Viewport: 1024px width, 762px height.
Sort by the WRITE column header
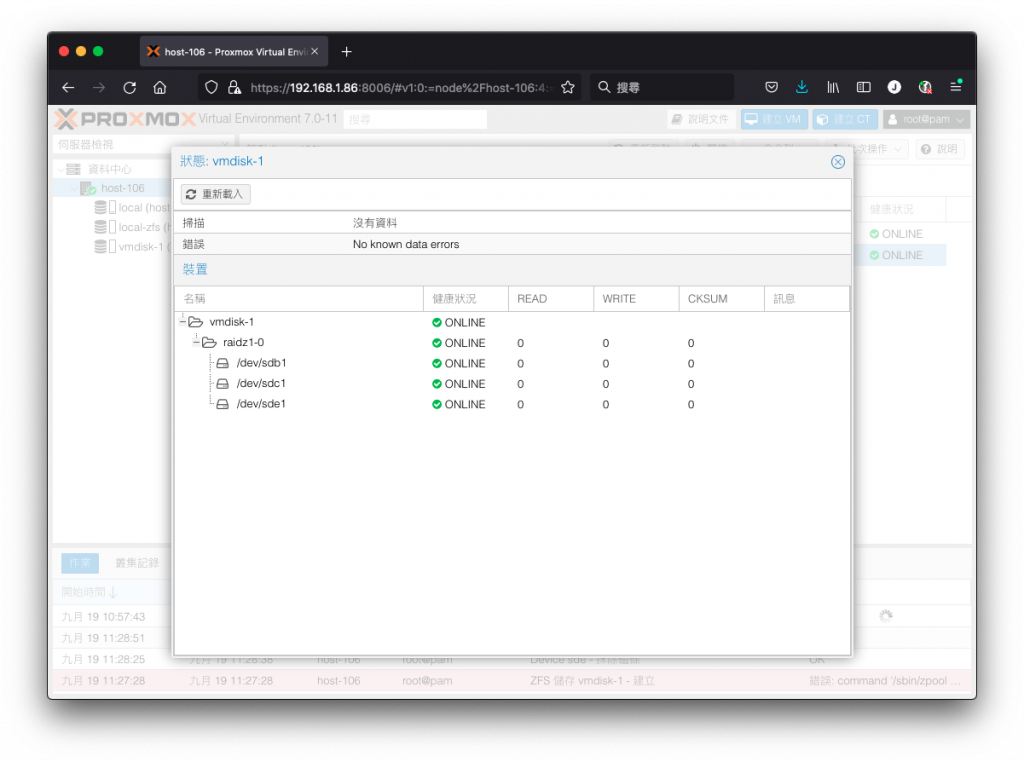pos(636,298)
